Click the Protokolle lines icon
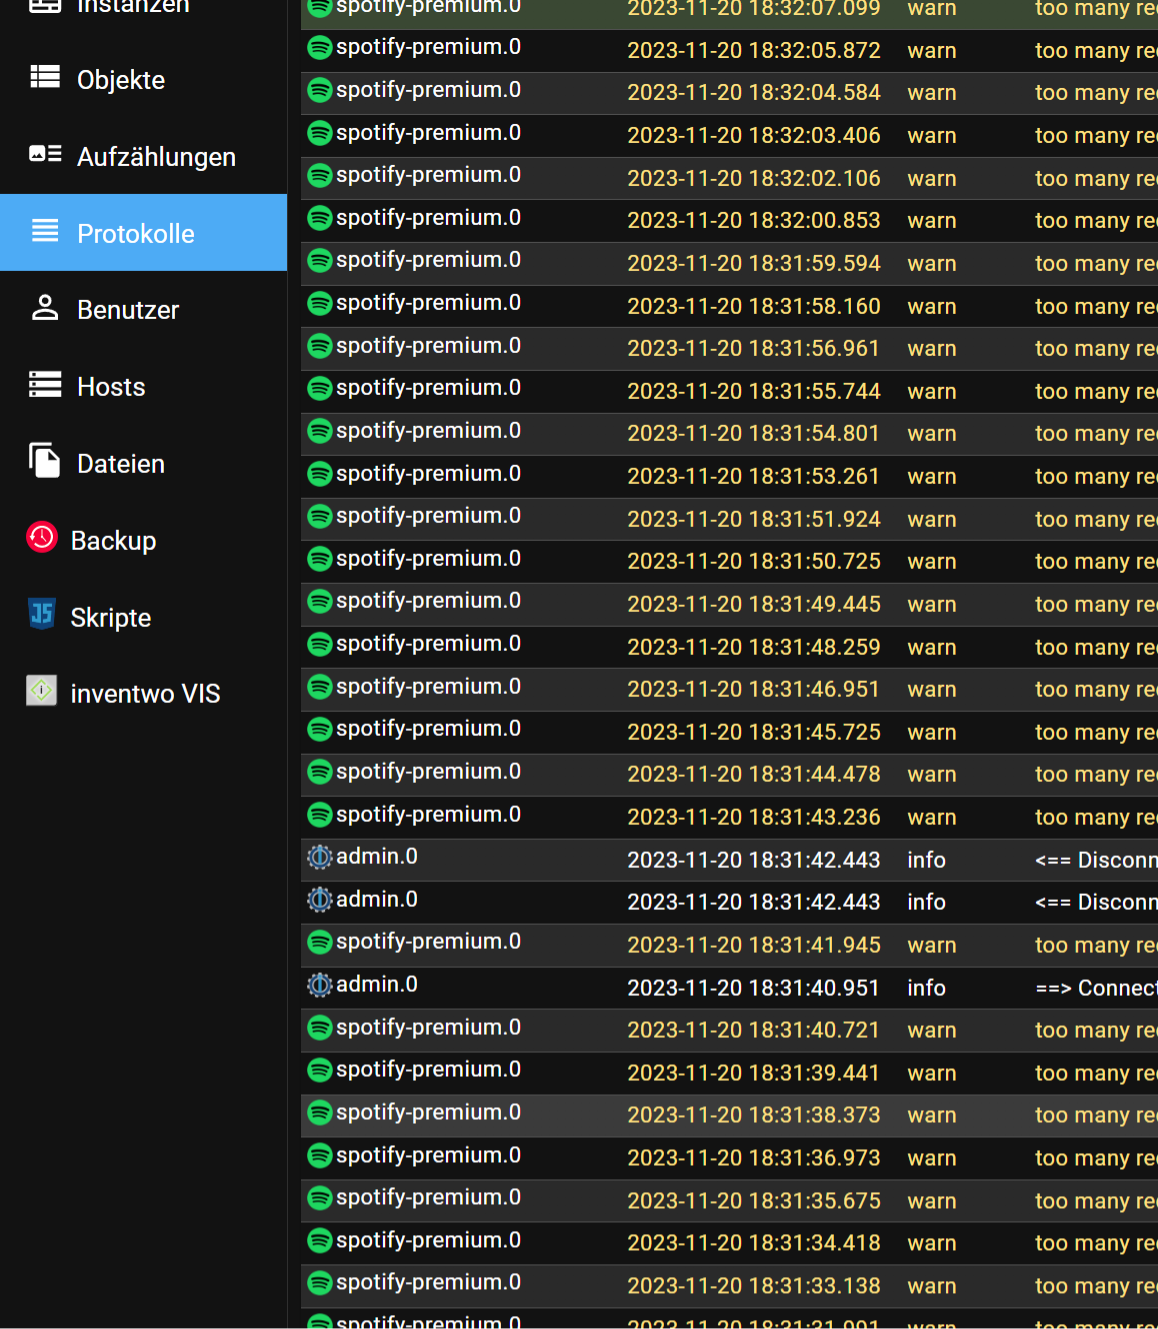Viewport: 1158px width, 1329px height. [45, 231]
